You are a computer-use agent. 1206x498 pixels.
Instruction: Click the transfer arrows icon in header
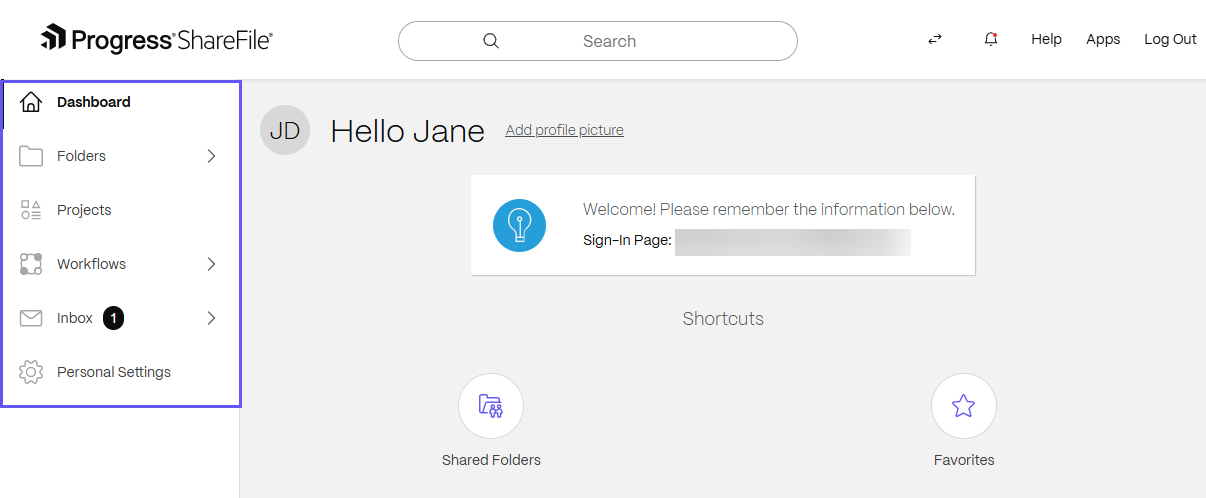[x=935, y=39]
